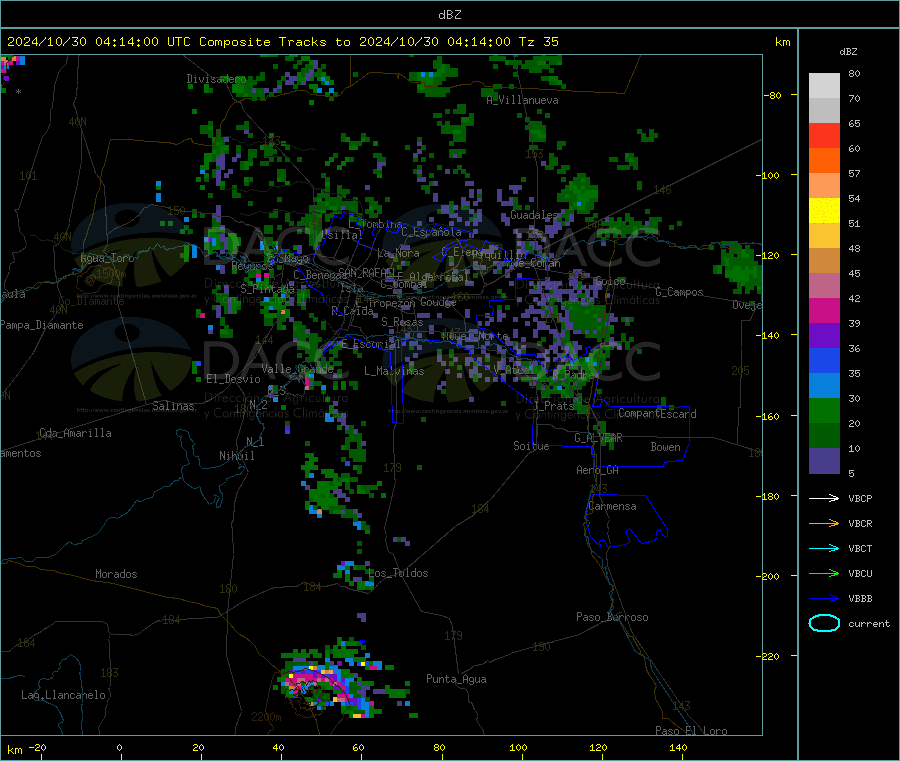Click the cyan VBCT arrow legend icon
The image size is (900, 761).
click(824, 548)
